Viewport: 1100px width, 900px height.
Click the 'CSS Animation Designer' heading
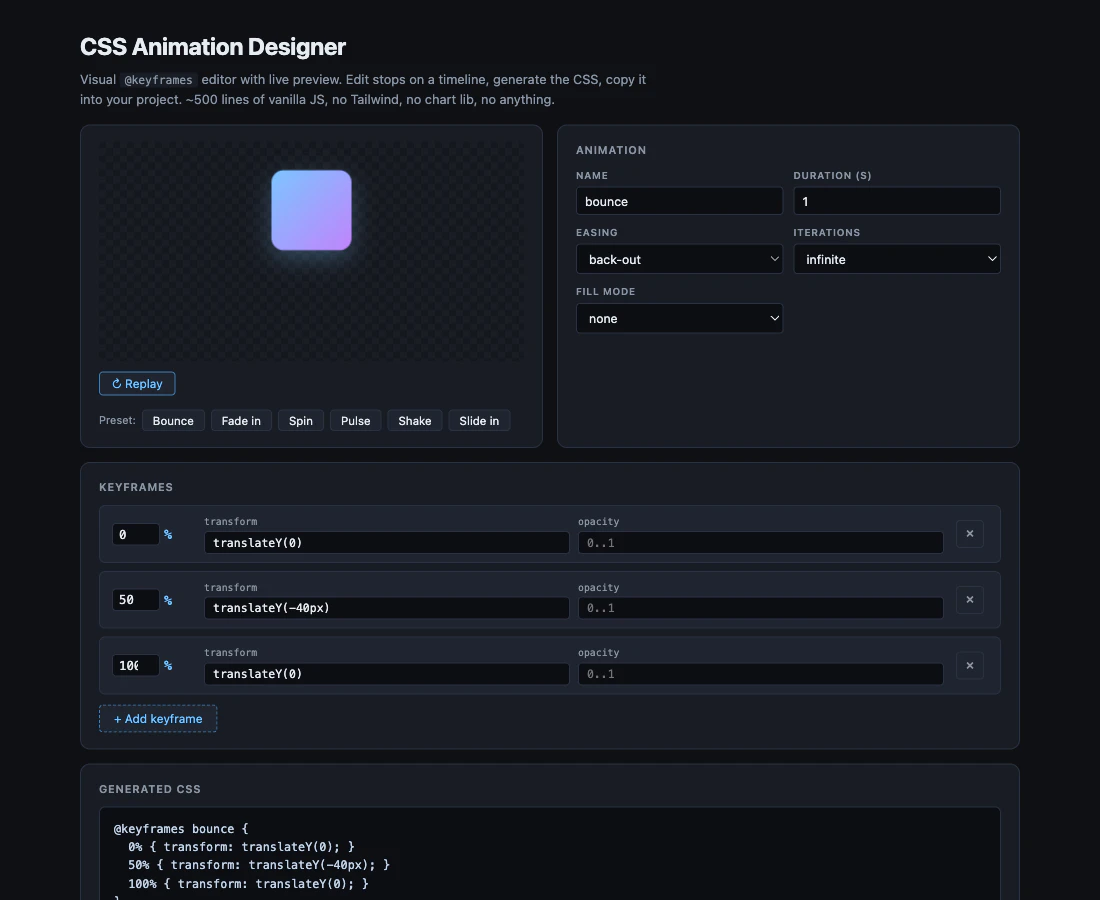click(x=213, y=47)
